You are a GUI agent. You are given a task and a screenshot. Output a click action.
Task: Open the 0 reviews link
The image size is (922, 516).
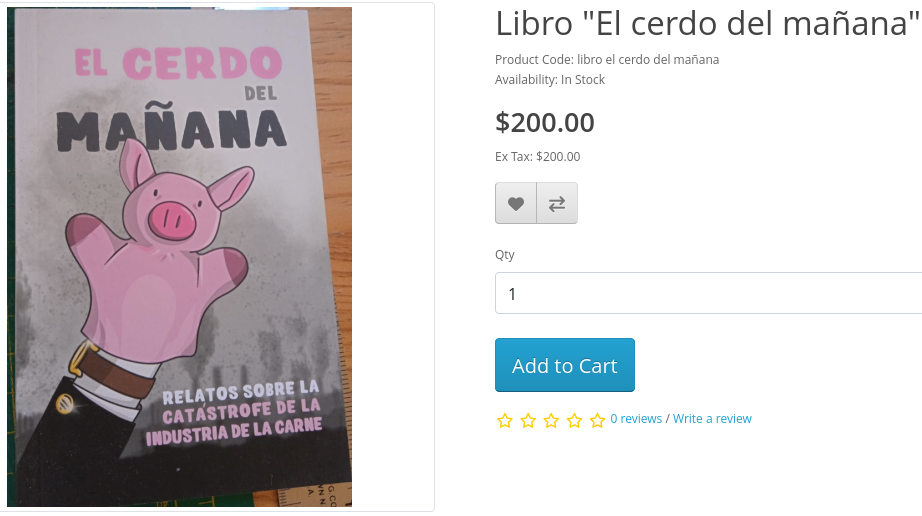coord(636,418)
